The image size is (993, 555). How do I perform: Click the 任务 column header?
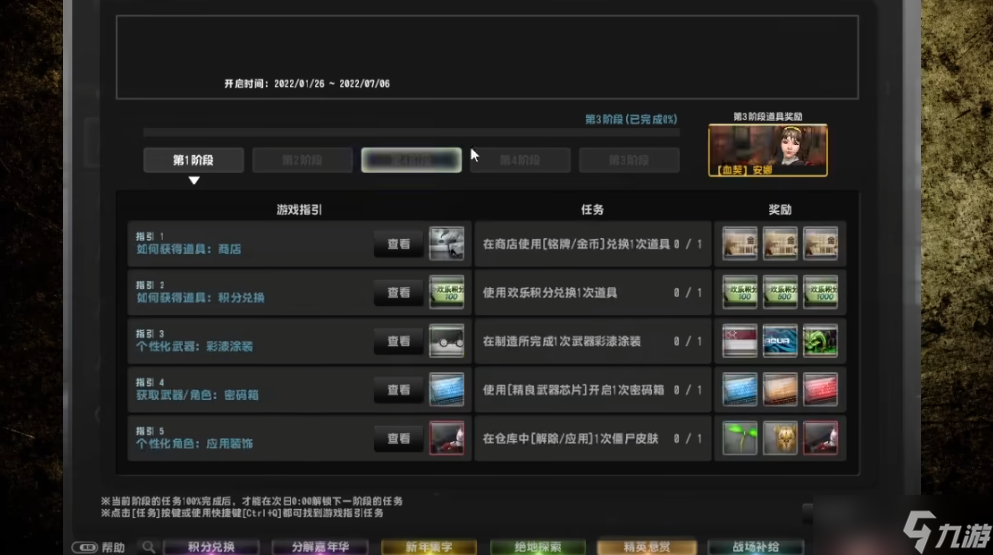[592, 210]
